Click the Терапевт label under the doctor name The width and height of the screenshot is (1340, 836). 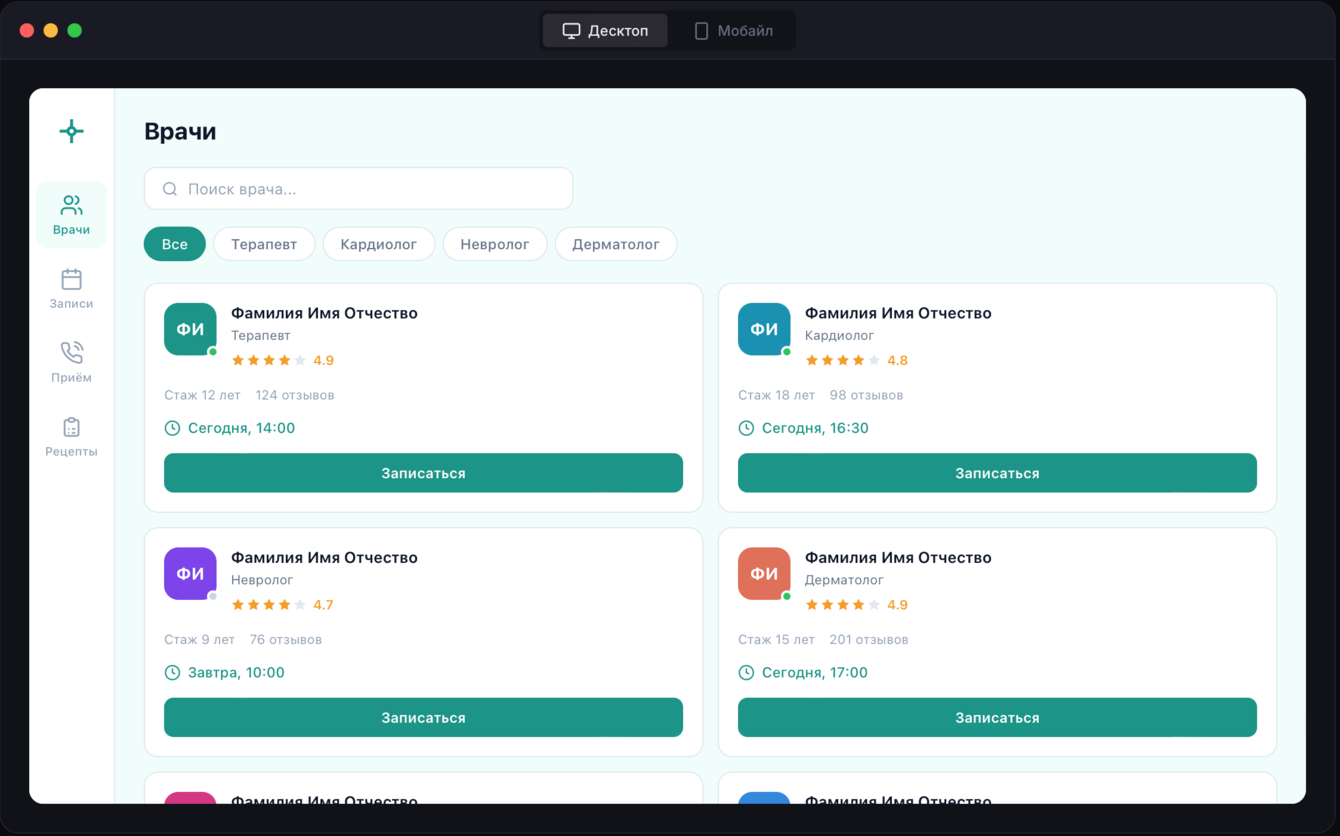(261, 336)
